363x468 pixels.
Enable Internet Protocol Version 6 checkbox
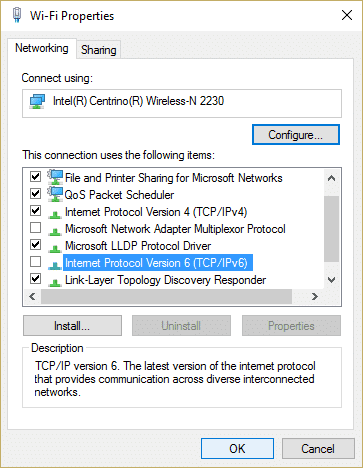pyautogui.click(x=35, y=262)
